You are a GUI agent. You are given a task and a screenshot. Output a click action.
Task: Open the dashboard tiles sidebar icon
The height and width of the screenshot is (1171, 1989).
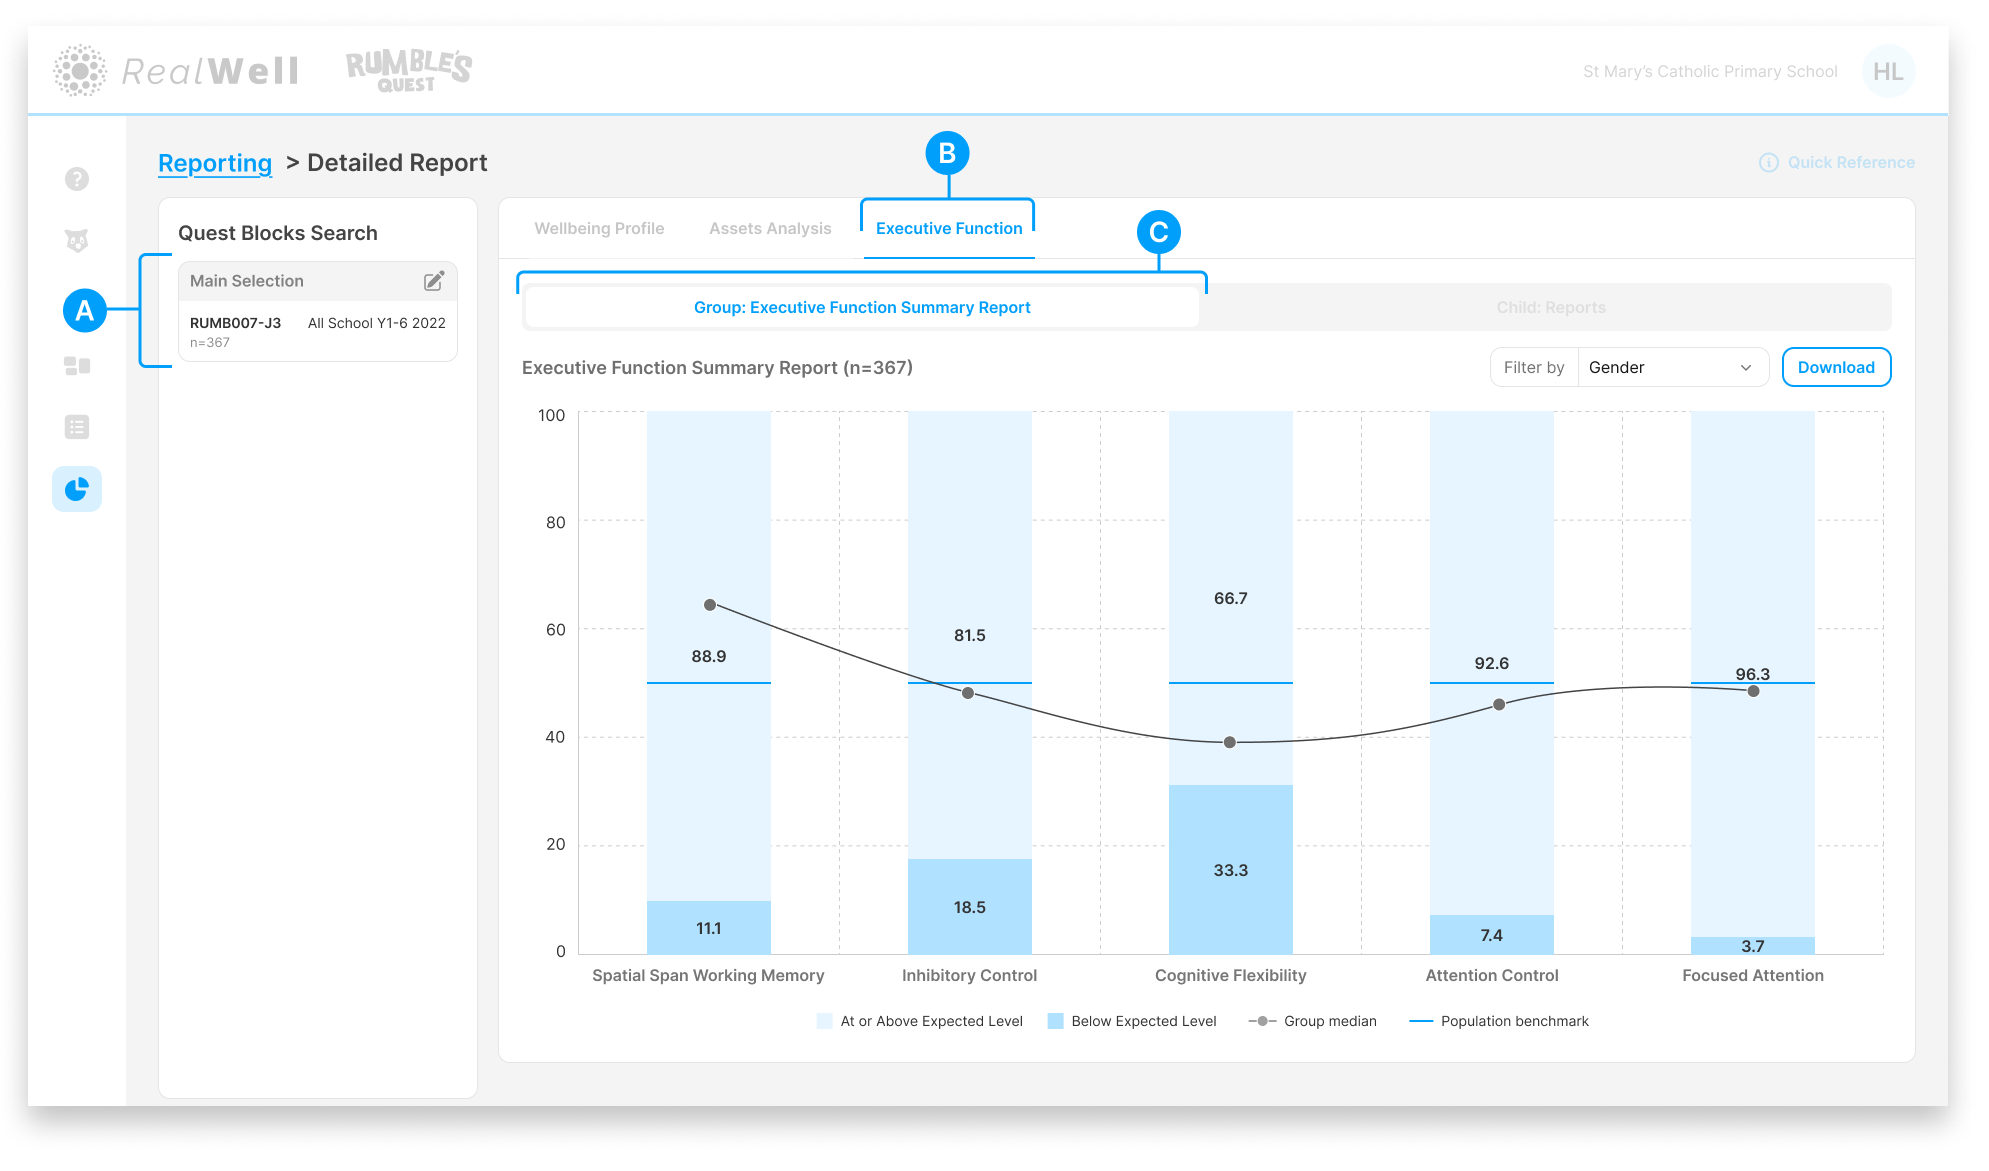coord(77,366)
